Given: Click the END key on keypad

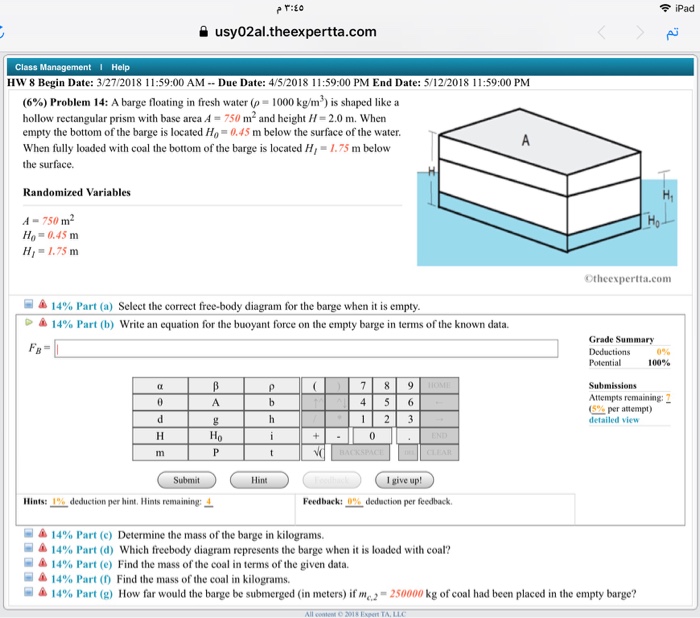Looking at the screenshot, I should (x=439, y=435).
